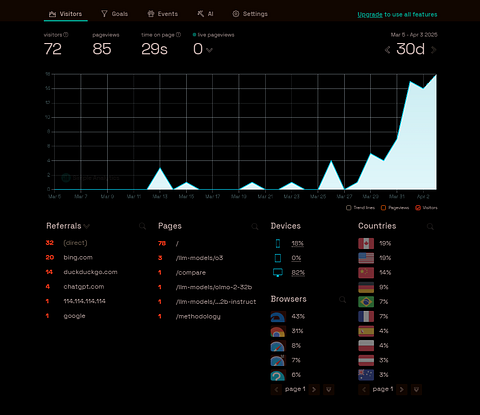Click the Brazil flag icon
The image size is (480, 415).
point(366,302)
